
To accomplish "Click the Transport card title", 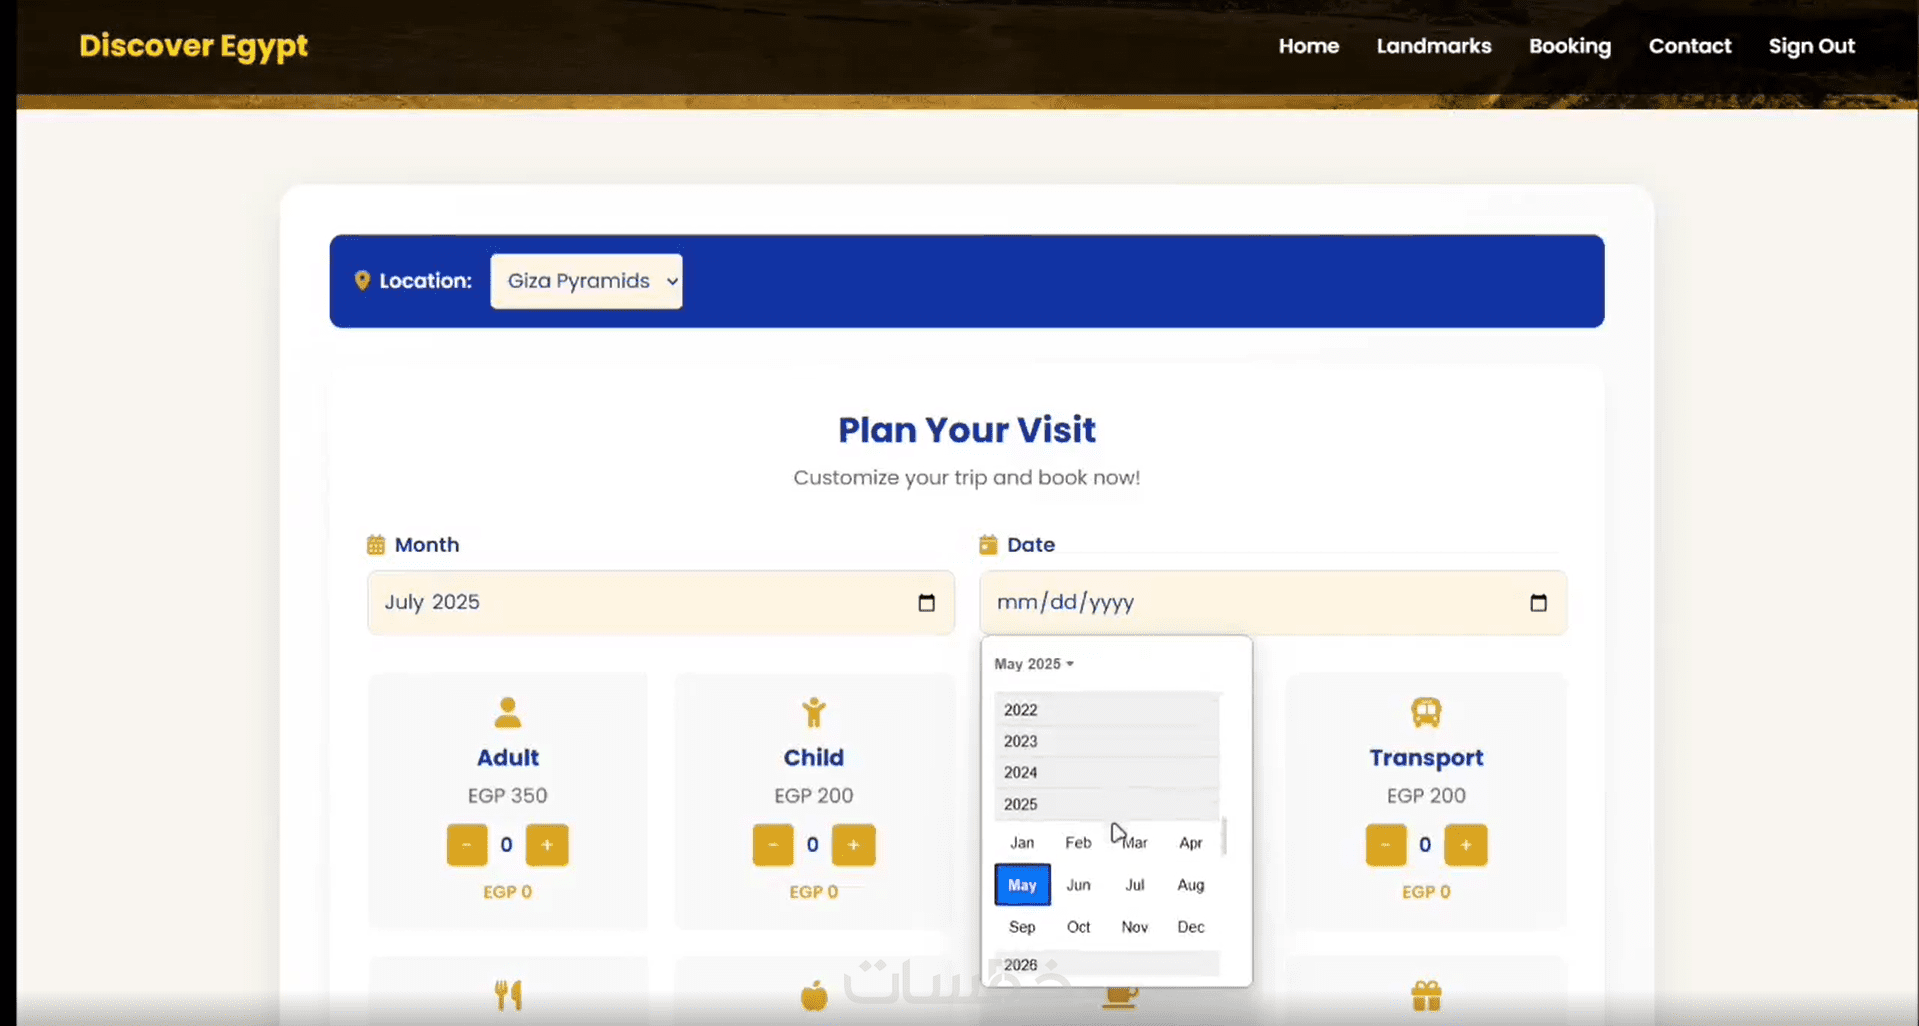I will click(1426, 758).
